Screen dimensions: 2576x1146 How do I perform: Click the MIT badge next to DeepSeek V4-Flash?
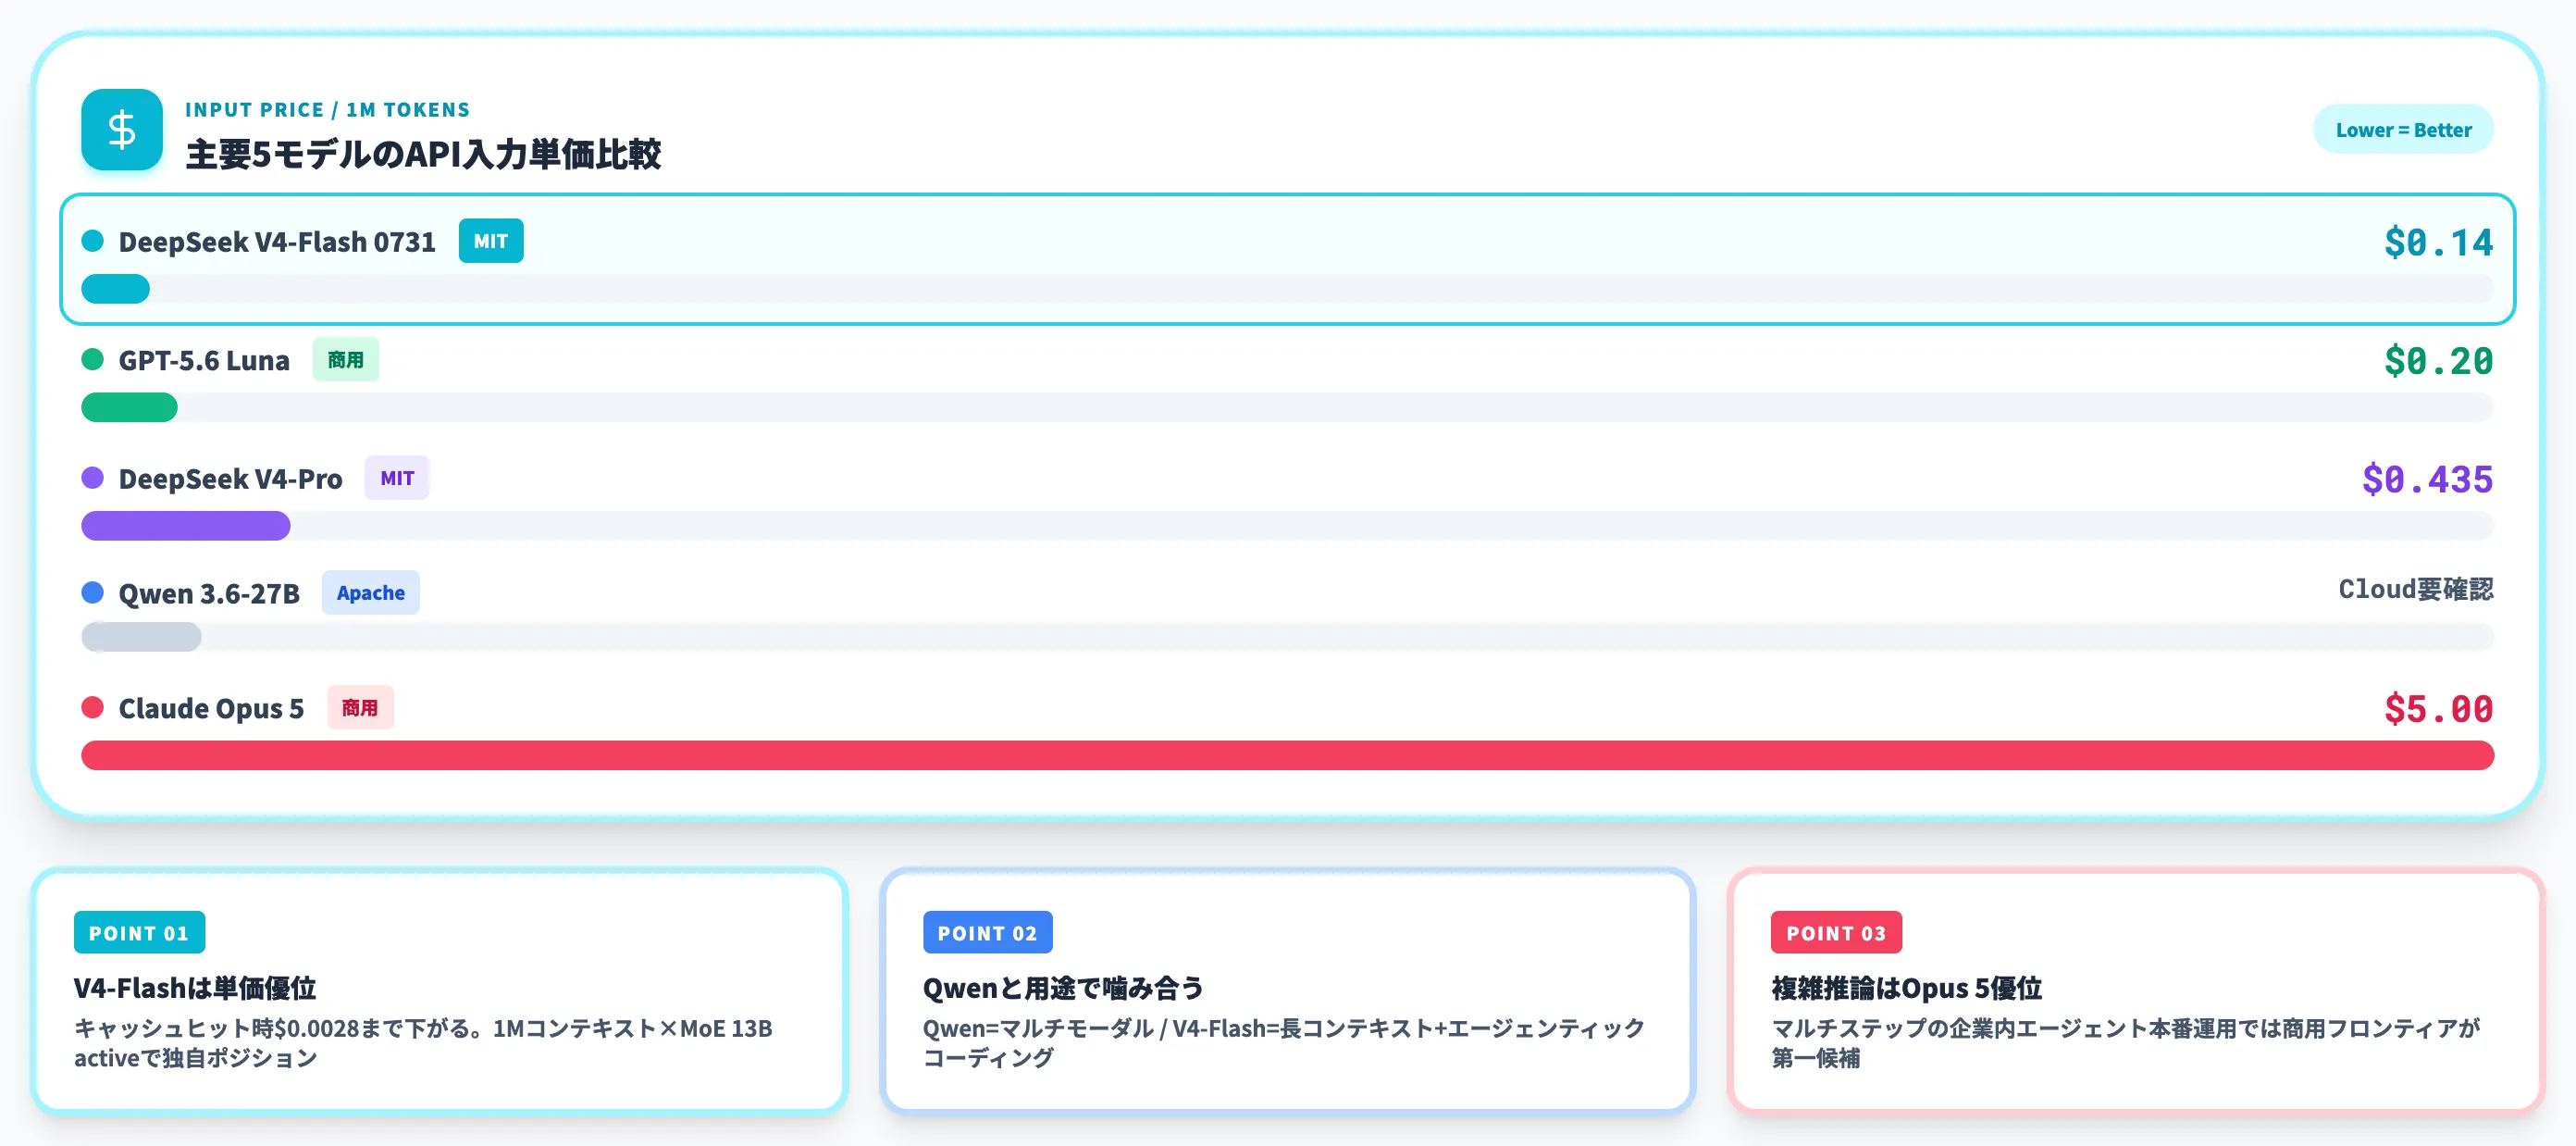click(490, 241)
